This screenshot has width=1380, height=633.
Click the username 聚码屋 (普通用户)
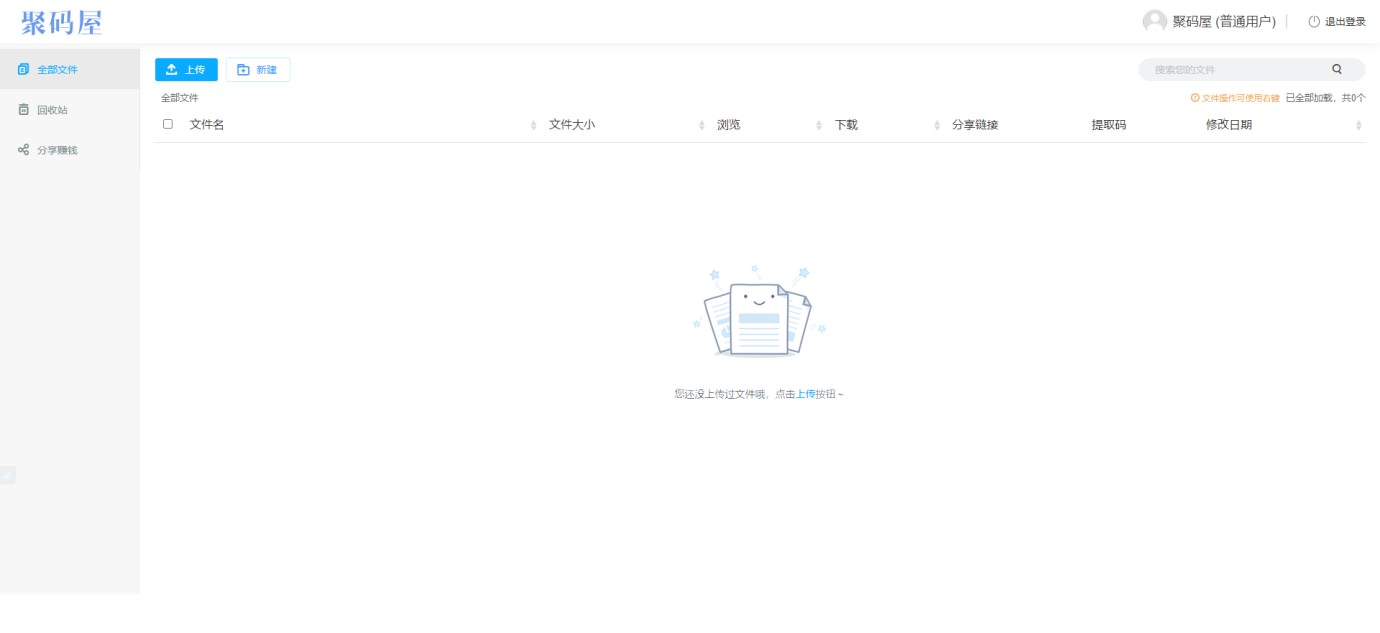[1224, 21]
